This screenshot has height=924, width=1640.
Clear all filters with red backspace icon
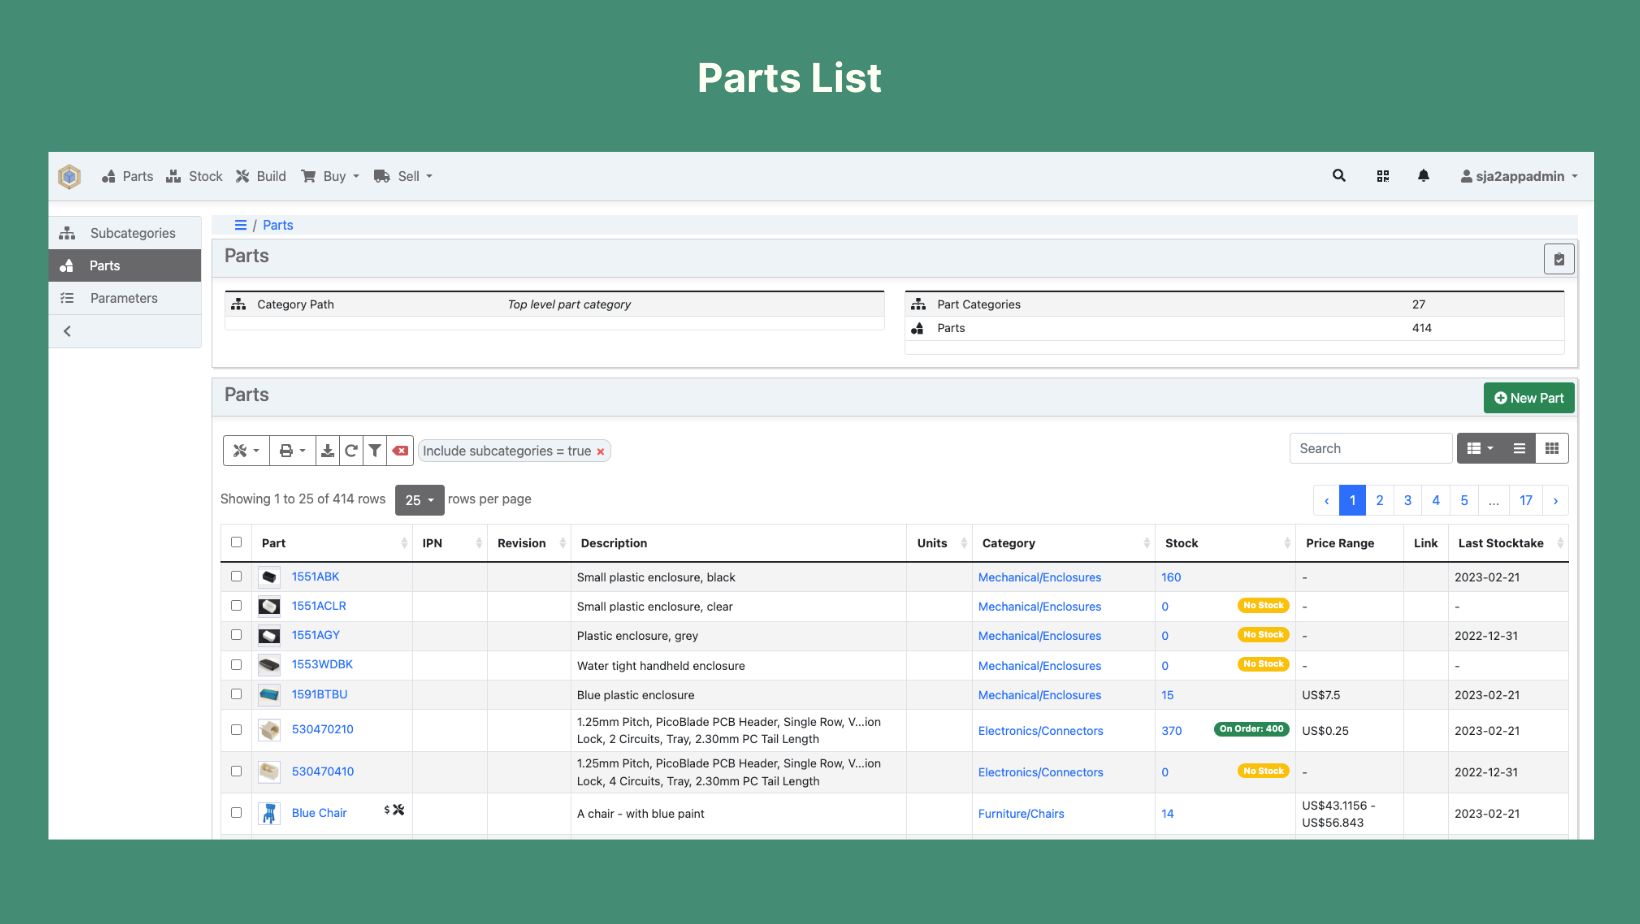click(400, 451)
